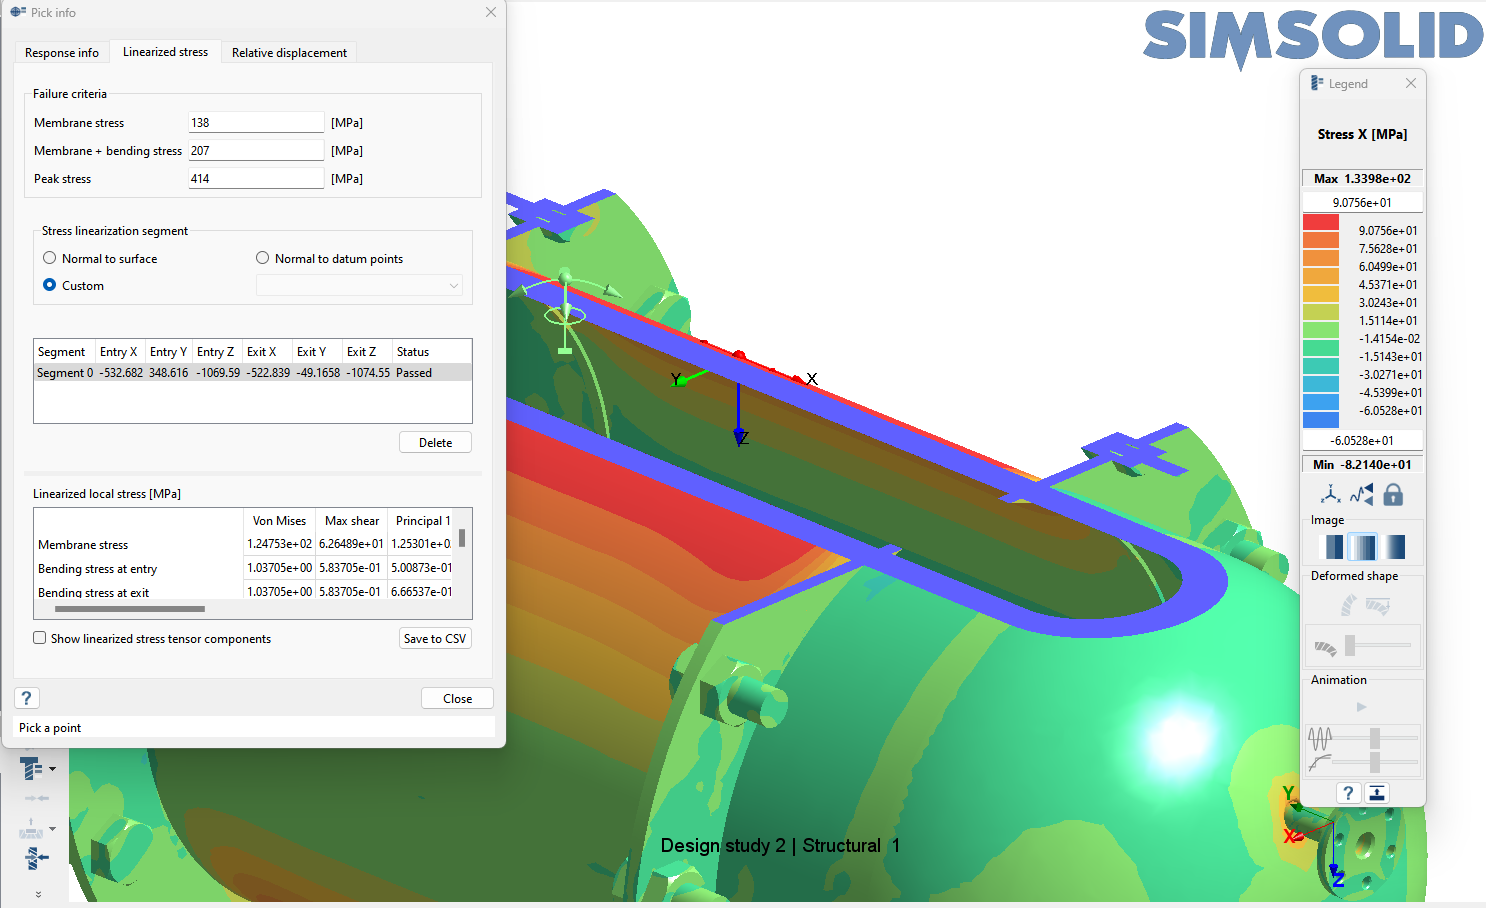Delete the selected segment with Delete button
1486x908 pixels.
coord(435,442)
